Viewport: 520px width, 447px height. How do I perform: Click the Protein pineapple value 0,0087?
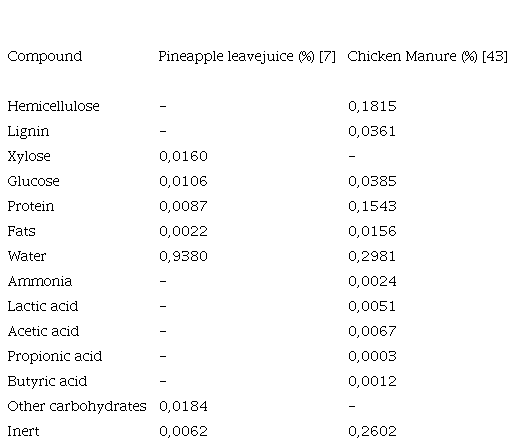point(183,206)
